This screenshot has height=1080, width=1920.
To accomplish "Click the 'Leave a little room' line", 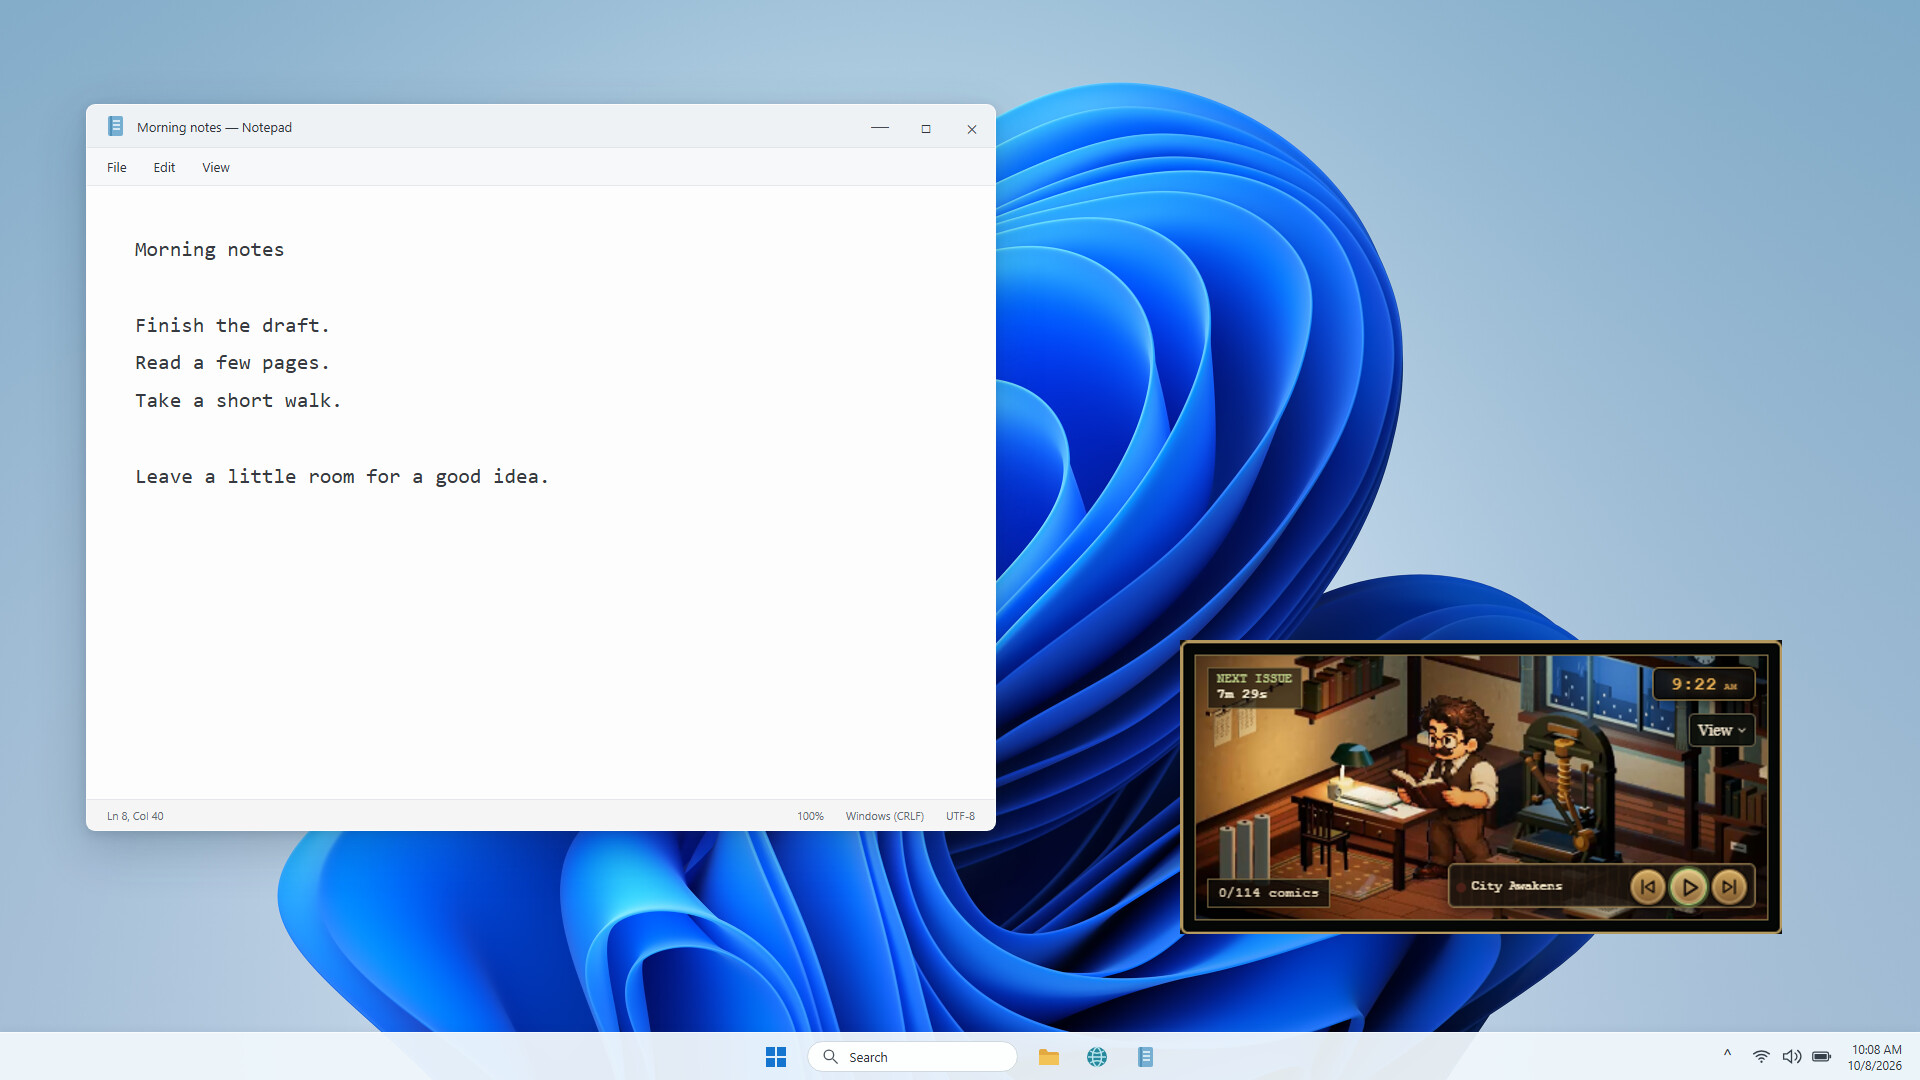I will coord(342,477).
